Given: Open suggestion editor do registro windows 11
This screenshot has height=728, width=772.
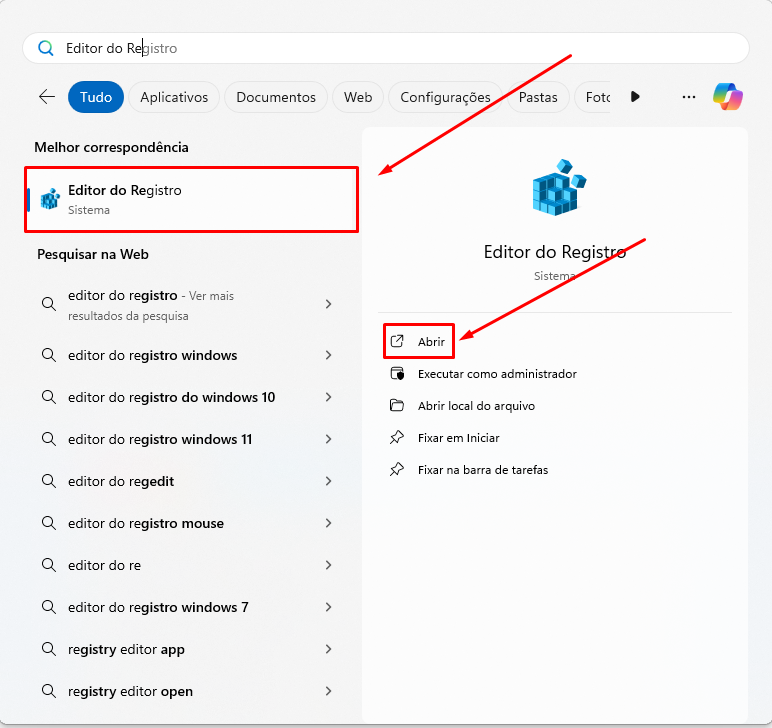Looking at the screenshot, I should point(189,439).
